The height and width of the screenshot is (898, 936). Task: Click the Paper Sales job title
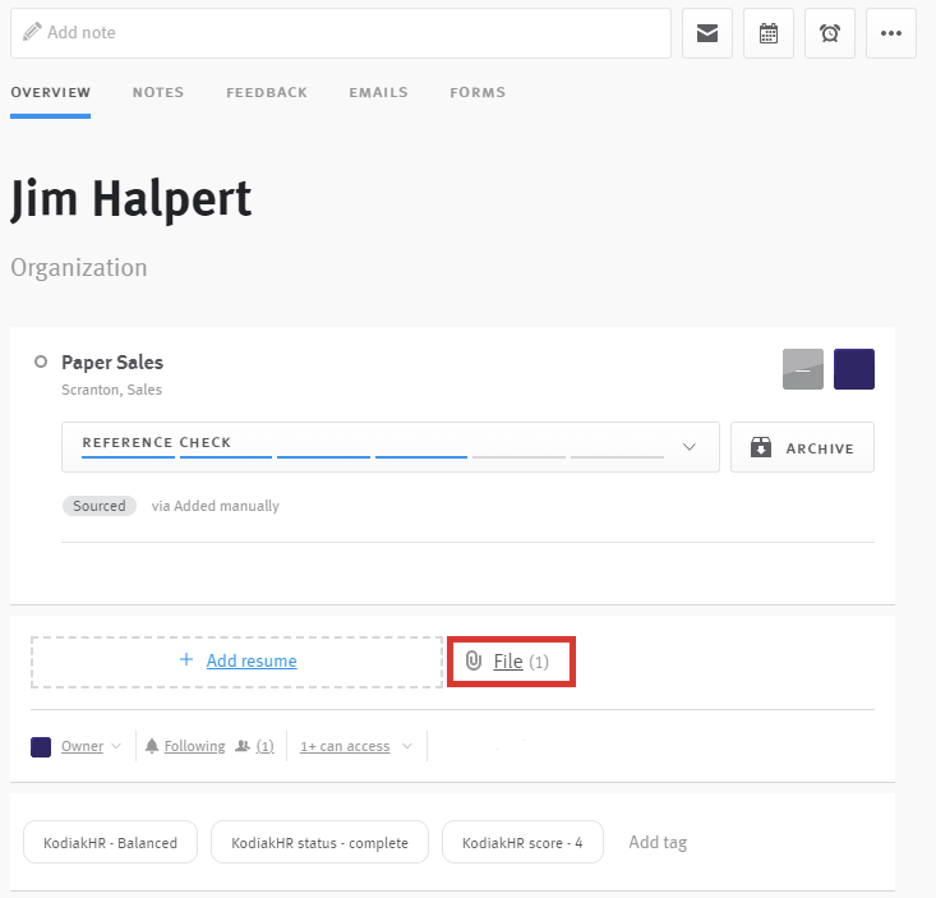click(112, 362)
